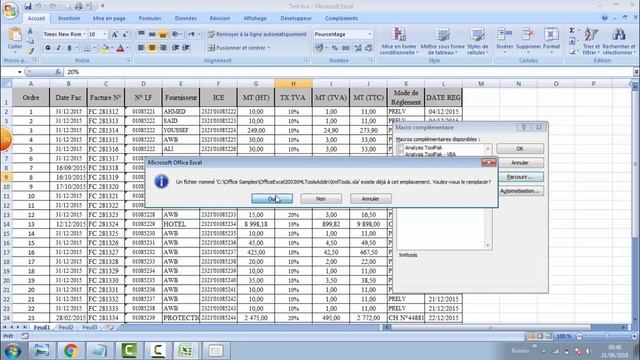Align text to the right
Screen dimensions: 640x360
[x=163, y=48]
